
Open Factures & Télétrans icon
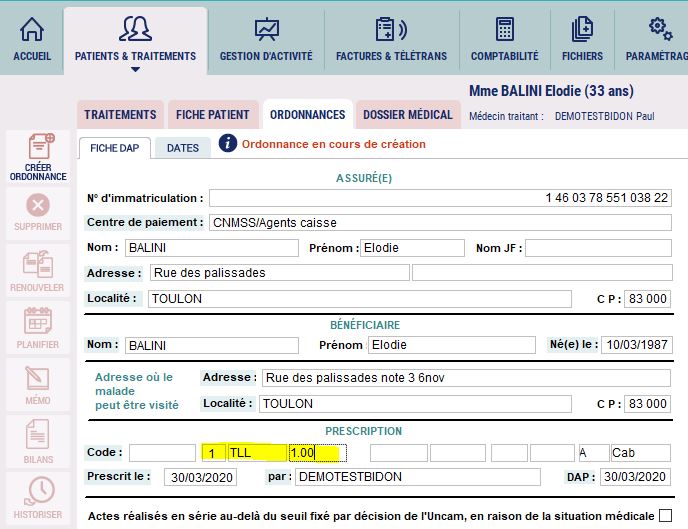coord(391,29)
